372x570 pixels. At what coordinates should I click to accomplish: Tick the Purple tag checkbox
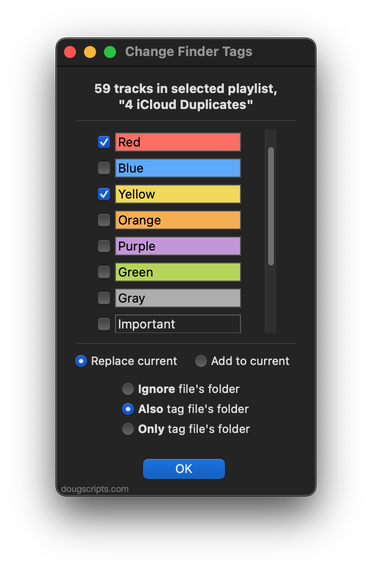[x=104, y=246]
